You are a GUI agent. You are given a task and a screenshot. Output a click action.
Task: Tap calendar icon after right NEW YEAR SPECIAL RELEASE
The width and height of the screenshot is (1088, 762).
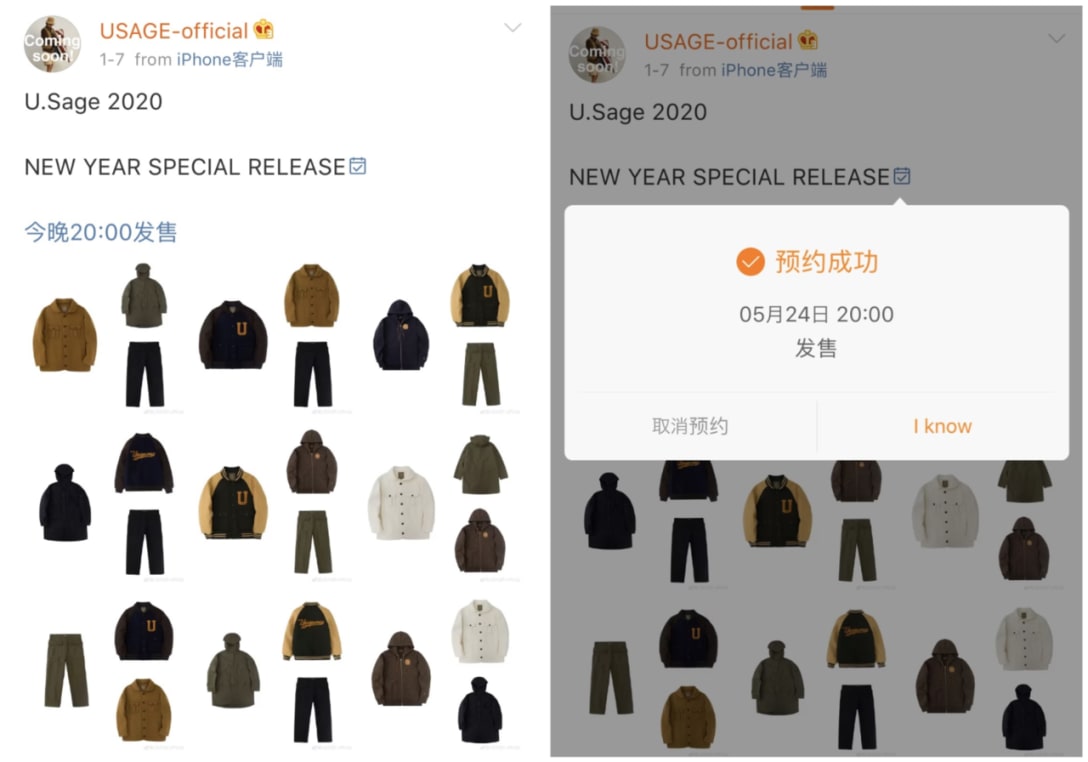[901, 176]
